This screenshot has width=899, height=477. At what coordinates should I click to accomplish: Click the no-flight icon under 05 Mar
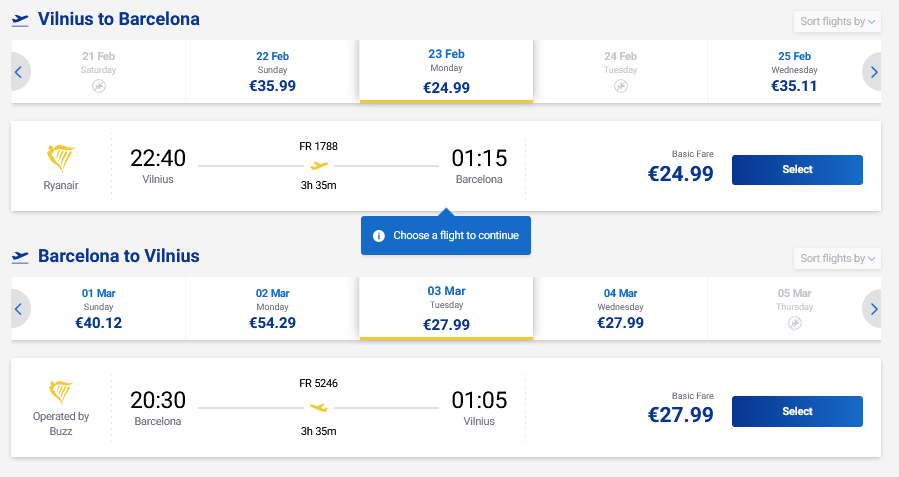[x=794, y=324]
